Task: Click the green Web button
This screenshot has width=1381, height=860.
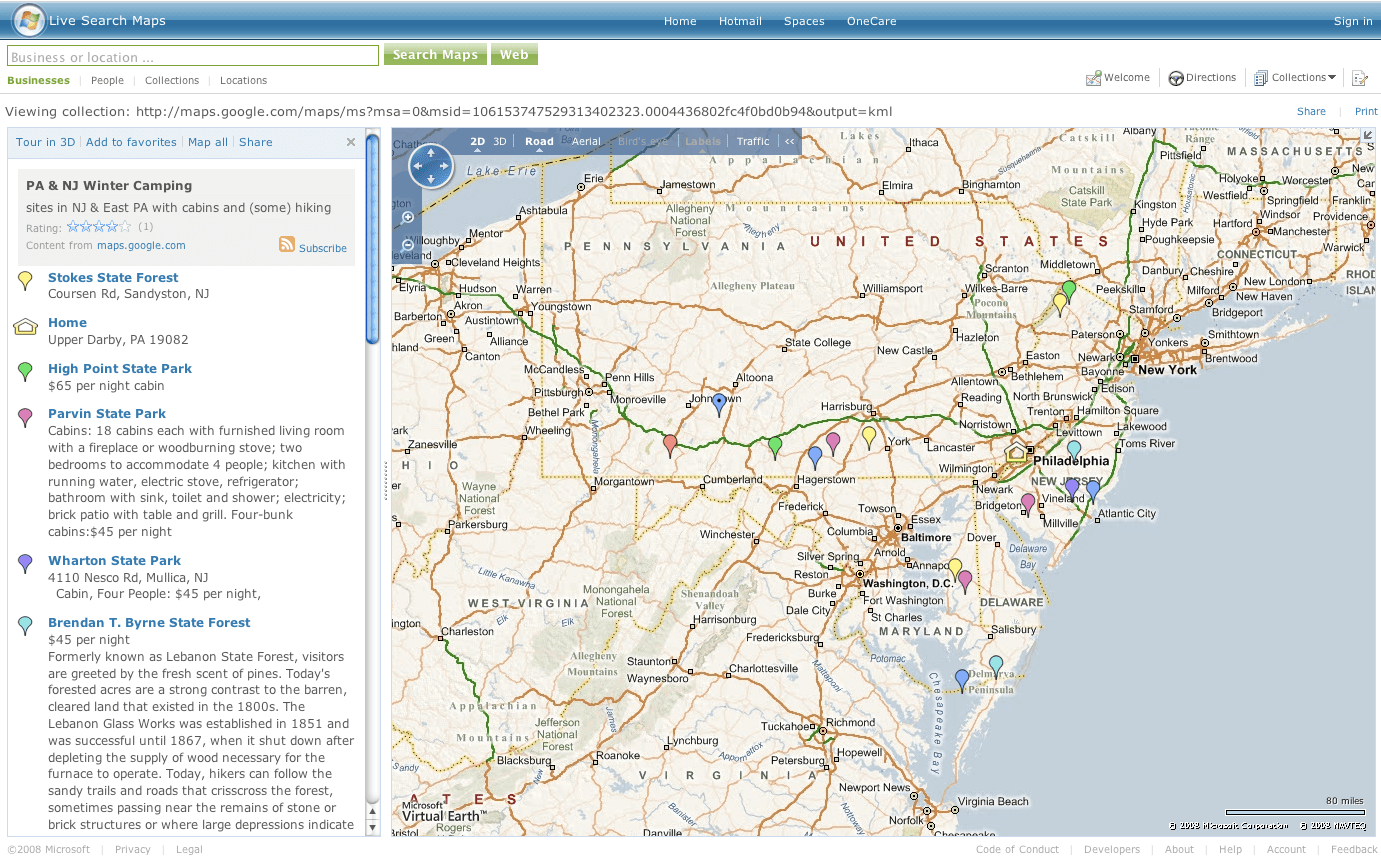Action: point(514,55)
